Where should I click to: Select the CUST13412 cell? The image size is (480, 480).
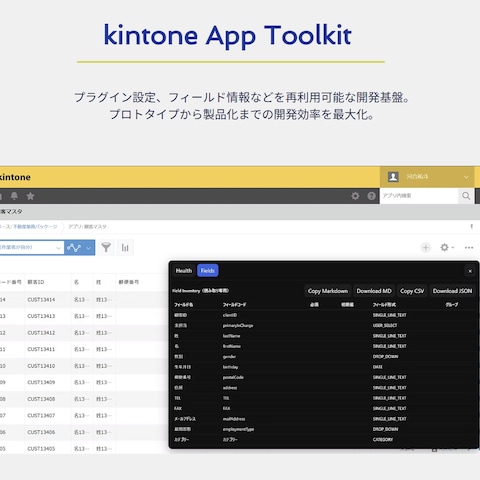[x=41, y=333]
